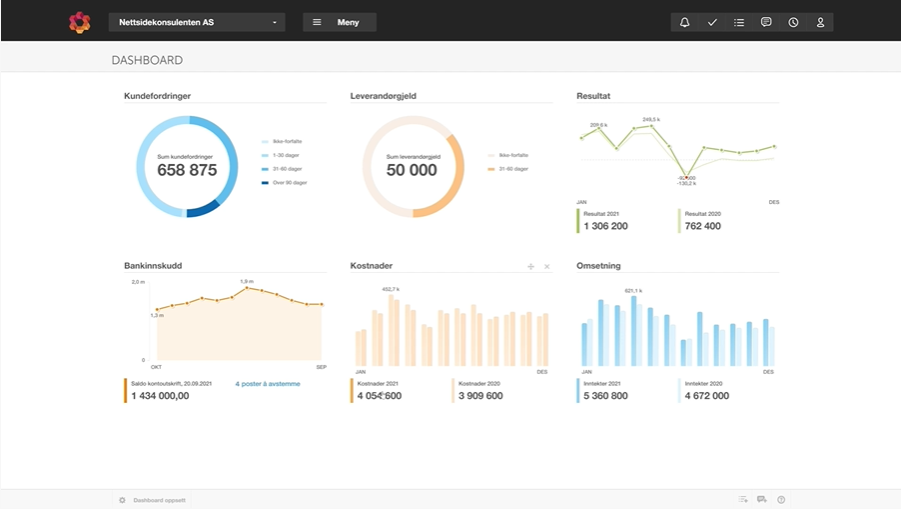Screen dimensions: 901x509
Task: Click the Leverandørgjeld widget title
Action: pos(383,96)
